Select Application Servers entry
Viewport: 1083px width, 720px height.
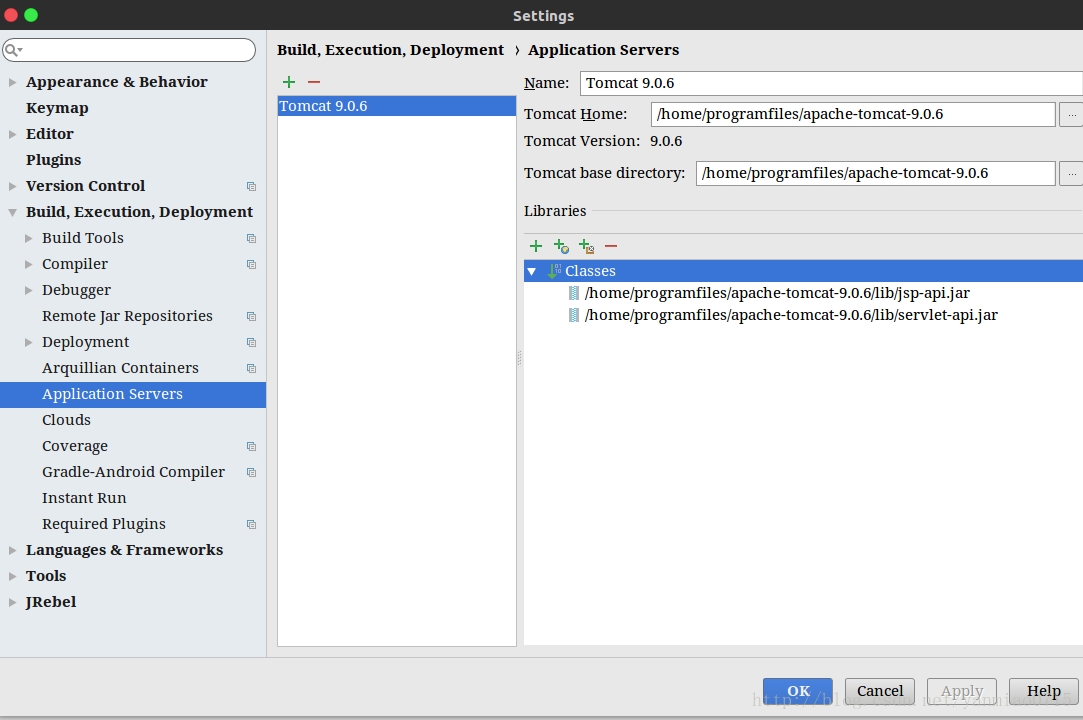[133, 395]
